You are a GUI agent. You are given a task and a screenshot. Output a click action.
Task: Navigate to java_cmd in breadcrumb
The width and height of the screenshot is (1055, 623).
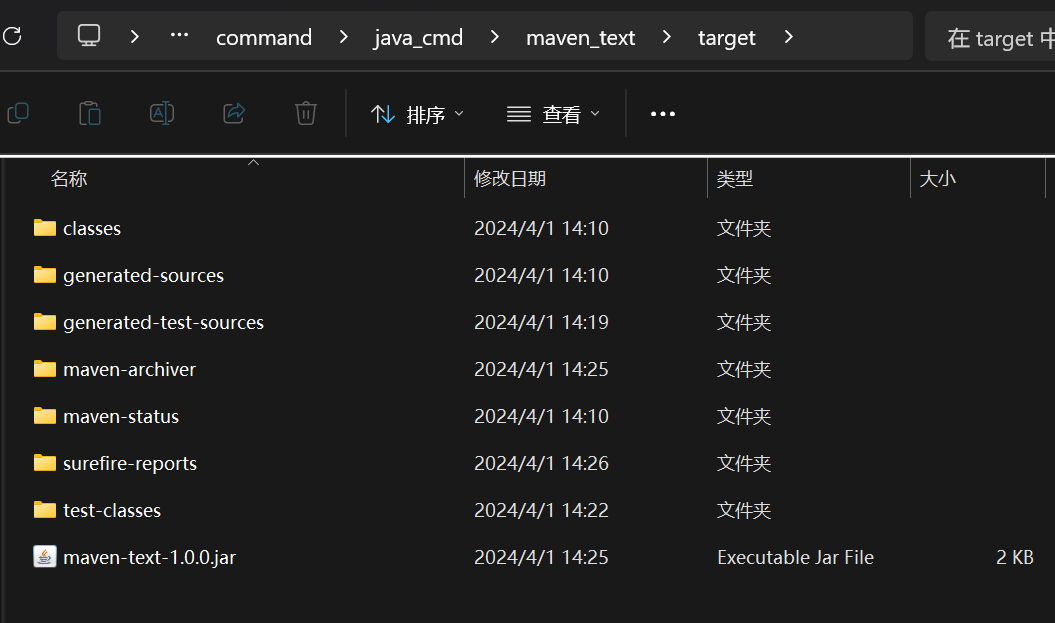pos(418,38)
